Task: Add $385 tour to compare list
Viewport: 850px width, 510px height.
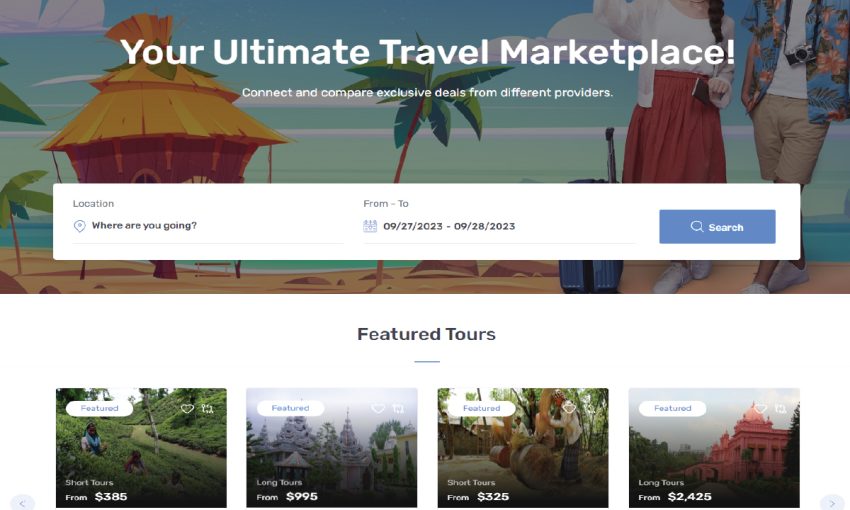Action: point(208,409)
